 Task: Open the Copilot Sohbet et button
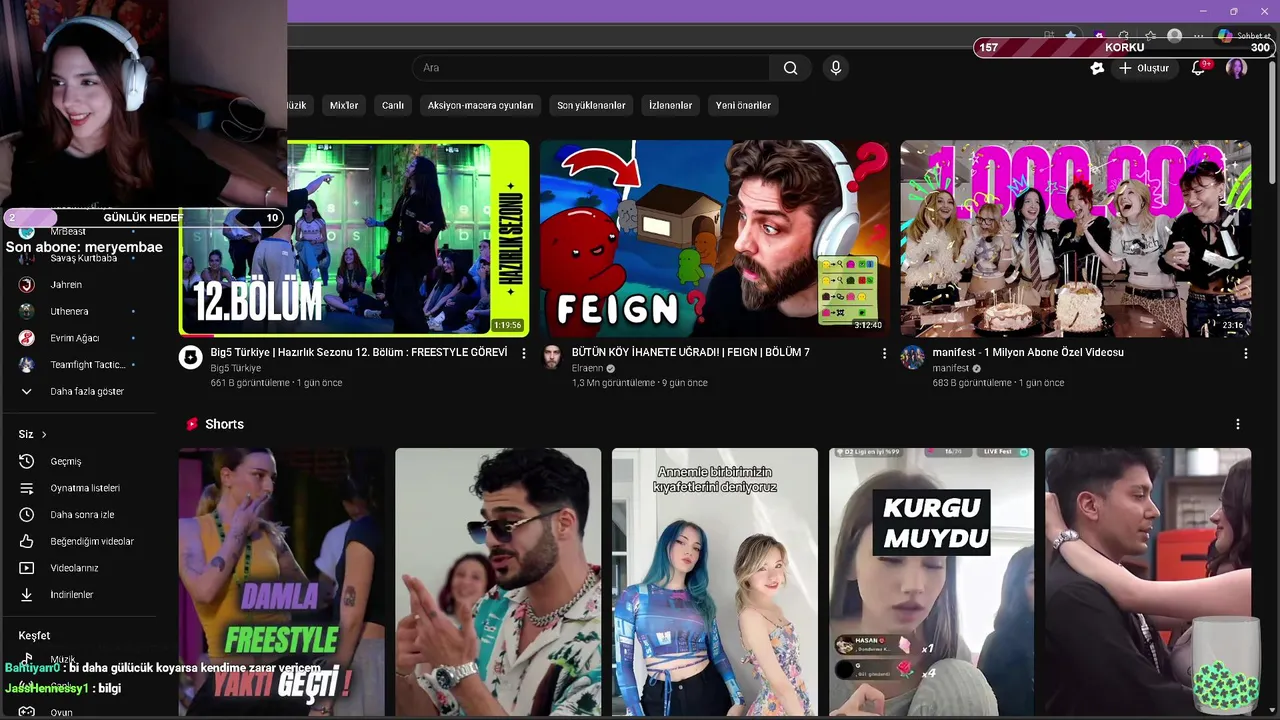tap(1243, 35)
